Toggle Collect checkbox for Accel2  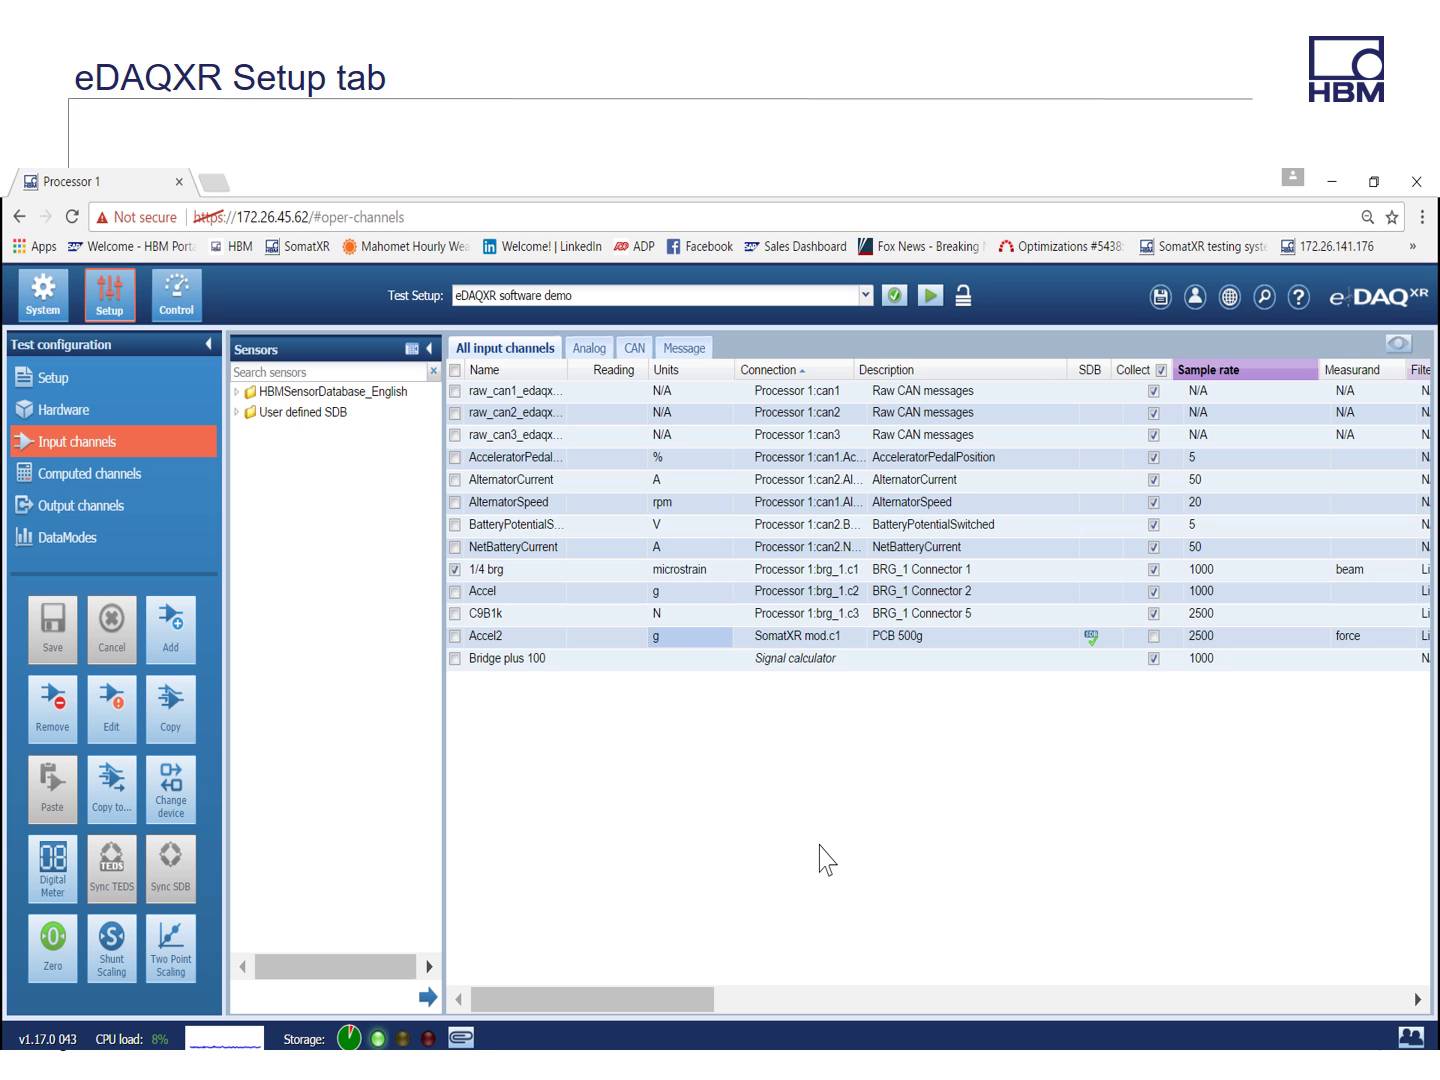(1154, 636)
